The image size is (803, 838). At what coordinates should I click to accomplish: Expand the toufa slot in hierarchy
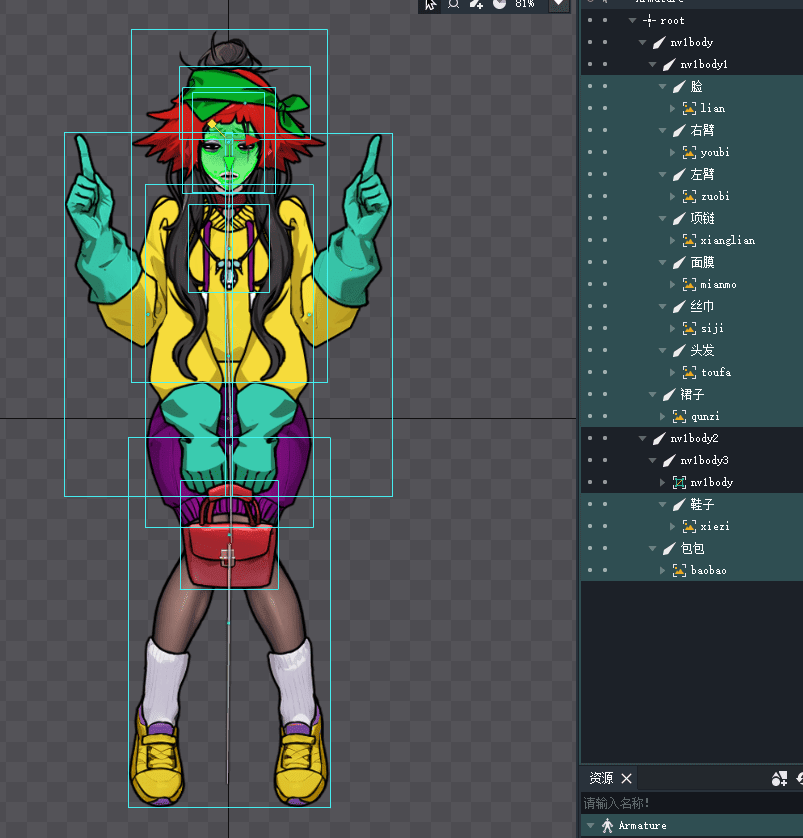click(673, 372)
